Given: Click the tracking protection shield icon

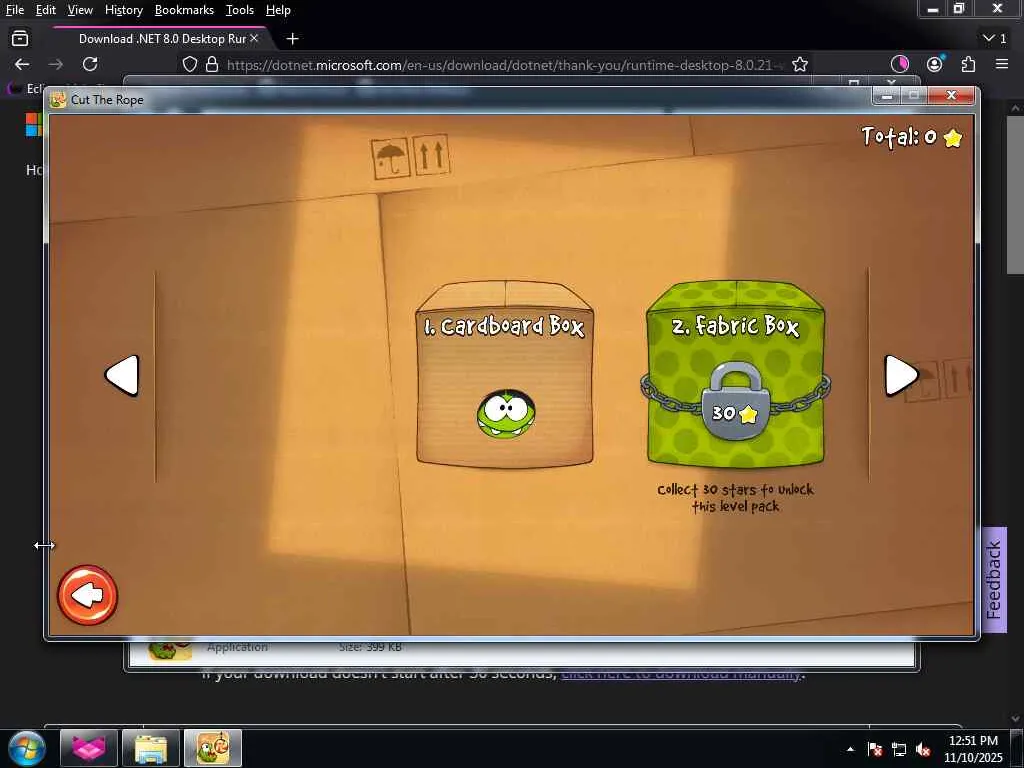Looking at the screenshot, I should coord(189,64).
